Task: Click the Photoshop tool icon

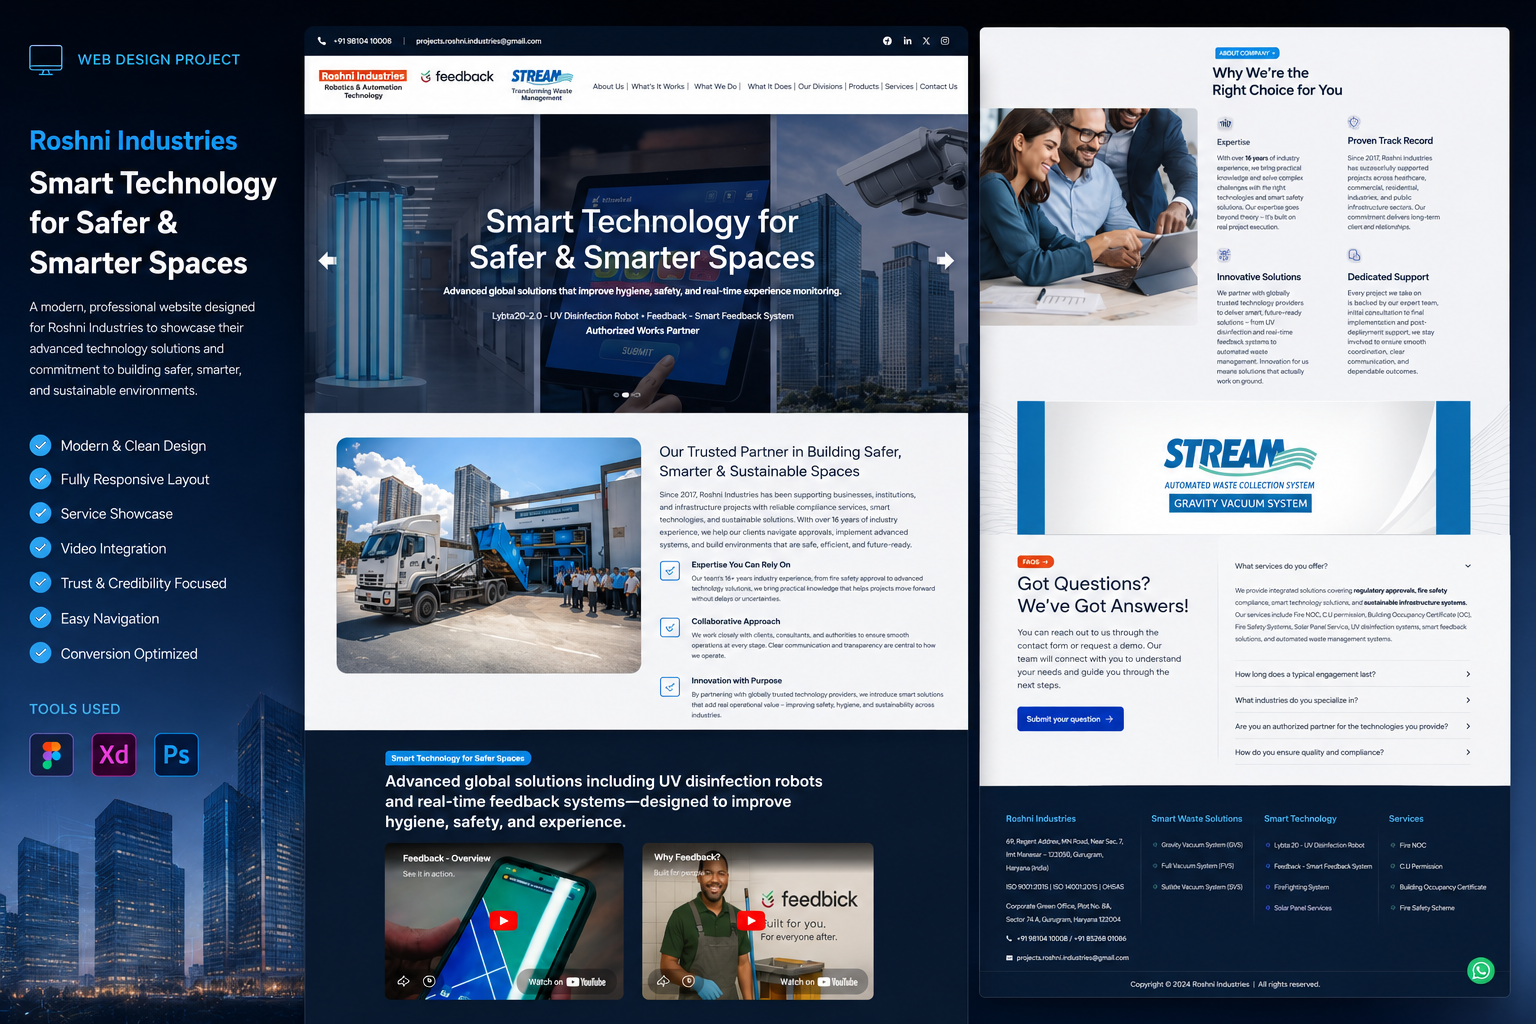Action: point(177,754)
